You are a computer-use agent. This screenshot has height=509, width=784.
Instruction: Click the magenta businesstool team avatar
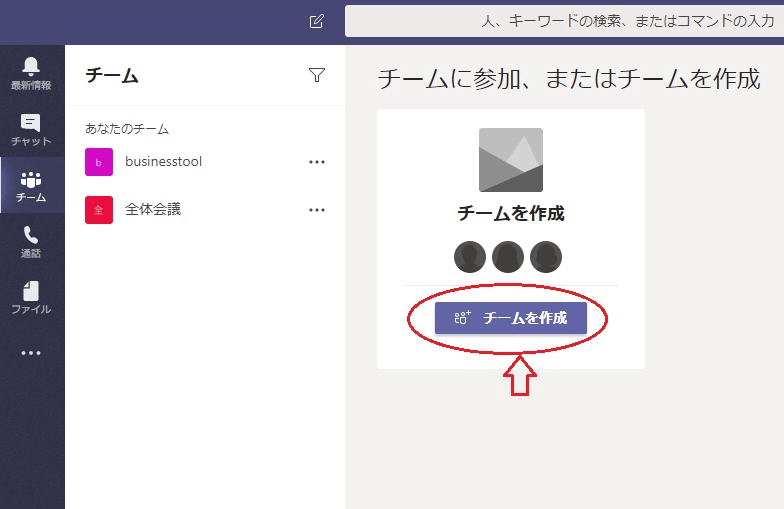99,162
